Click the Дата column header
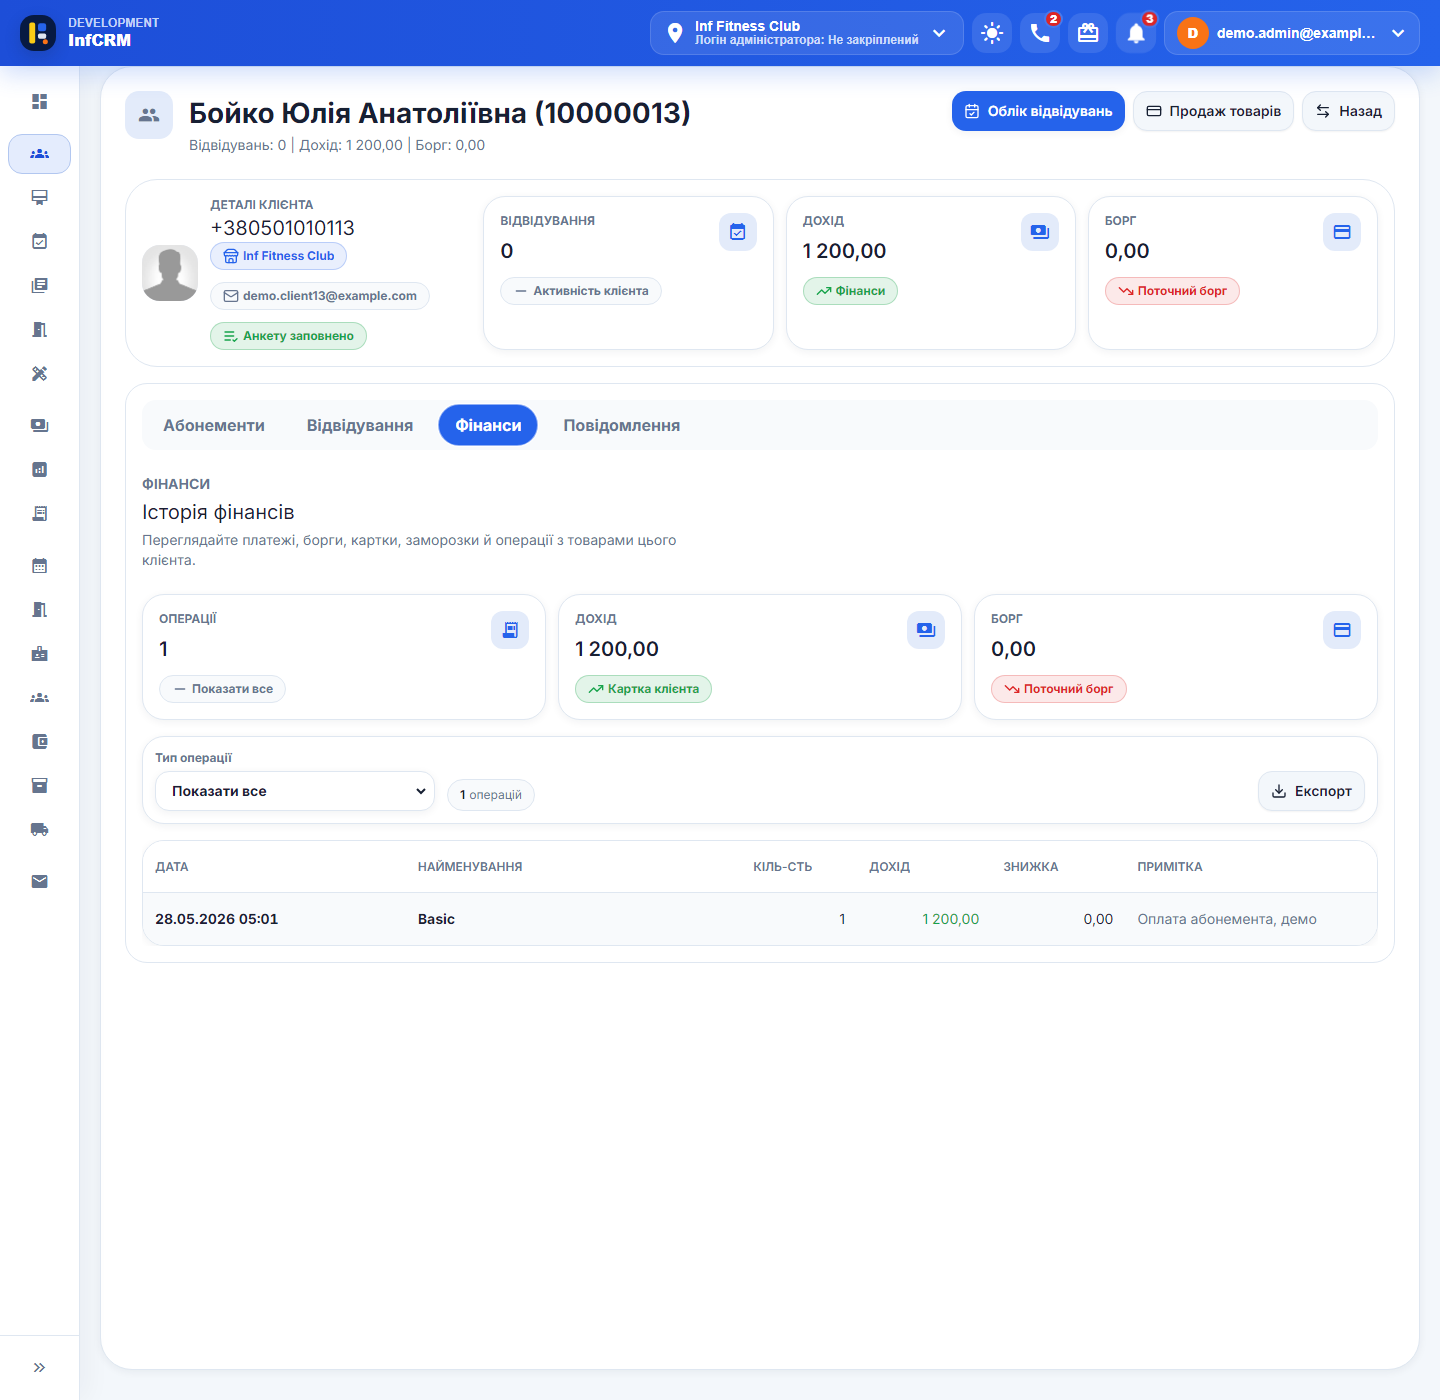 172,867
